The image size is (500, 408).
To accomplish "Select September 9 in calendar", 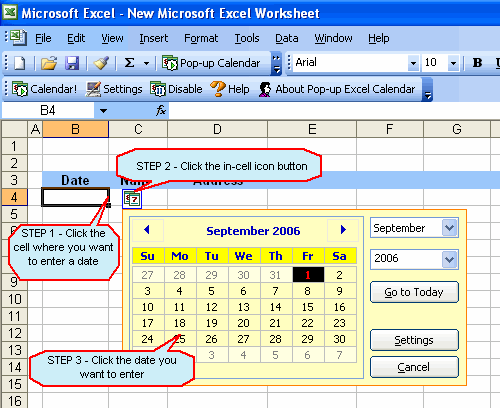I will 339,291.
